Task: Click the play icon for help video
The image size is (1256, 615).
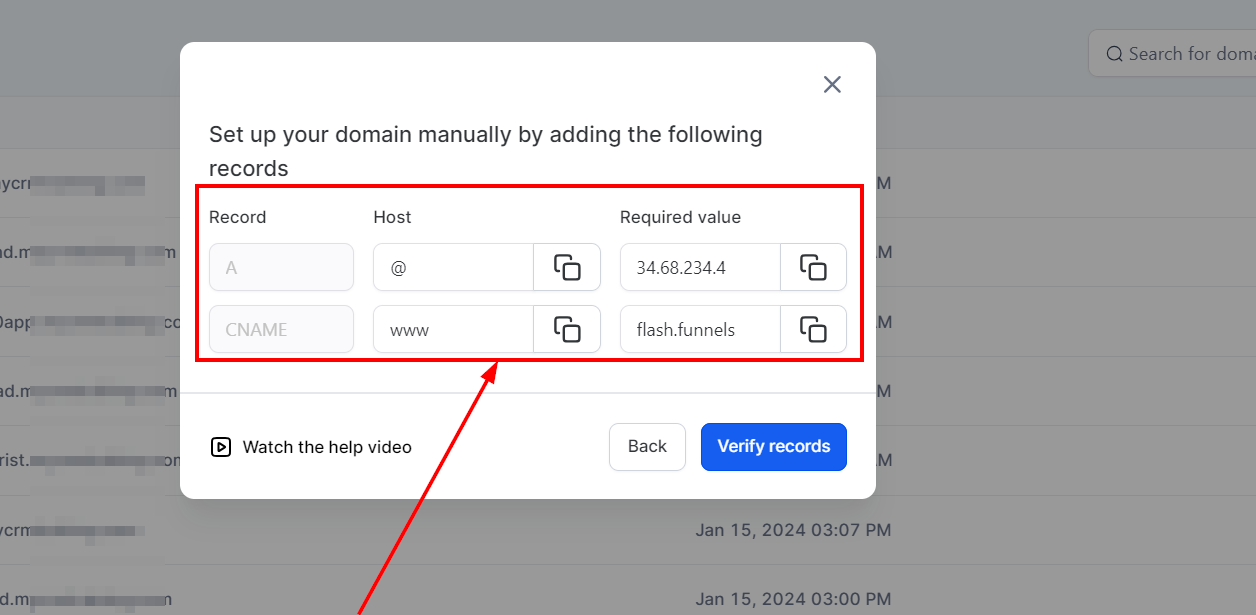Action: [x=221, y=447]
